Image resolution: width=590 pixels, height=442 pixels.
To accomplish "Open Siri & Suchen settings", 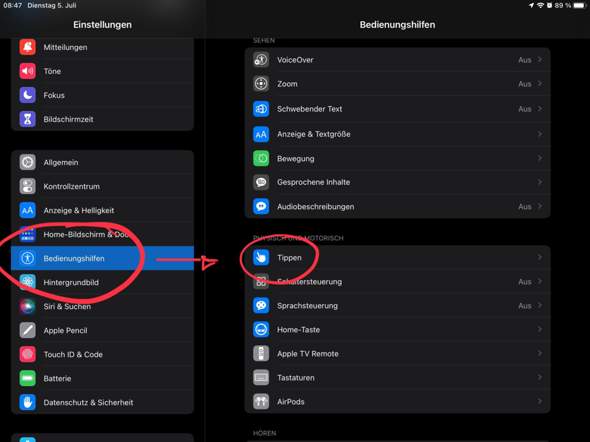I will tap(102, 306).
